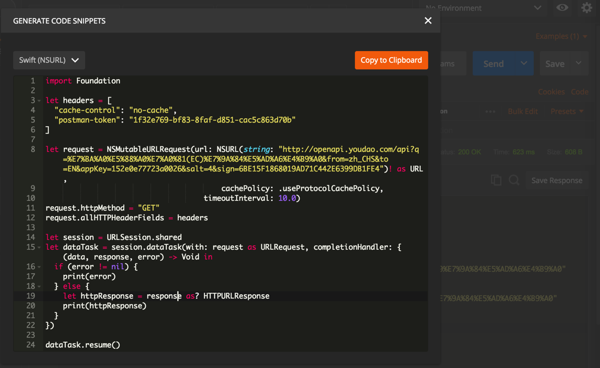Close the Generate Code Snippets dialog
Screen dimensions: 600x368
click(x=428, y=21)
